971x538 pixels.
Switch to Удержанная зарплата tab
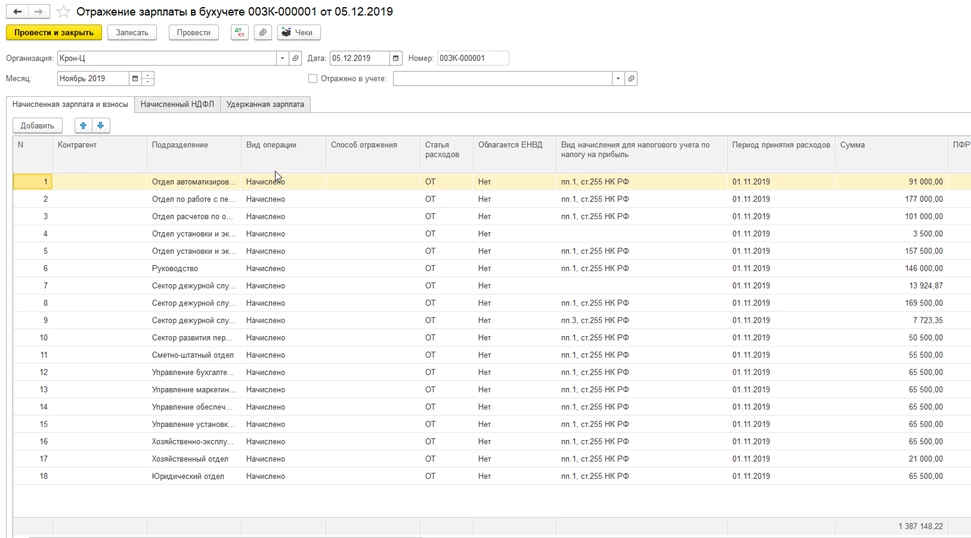click(265, 104)
